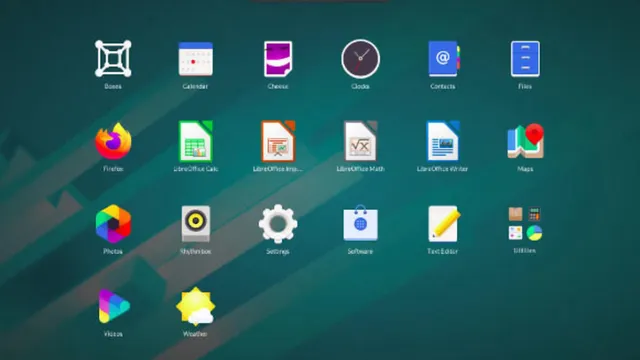Launch the Maps app
The image size is (640, 360).
525,141
